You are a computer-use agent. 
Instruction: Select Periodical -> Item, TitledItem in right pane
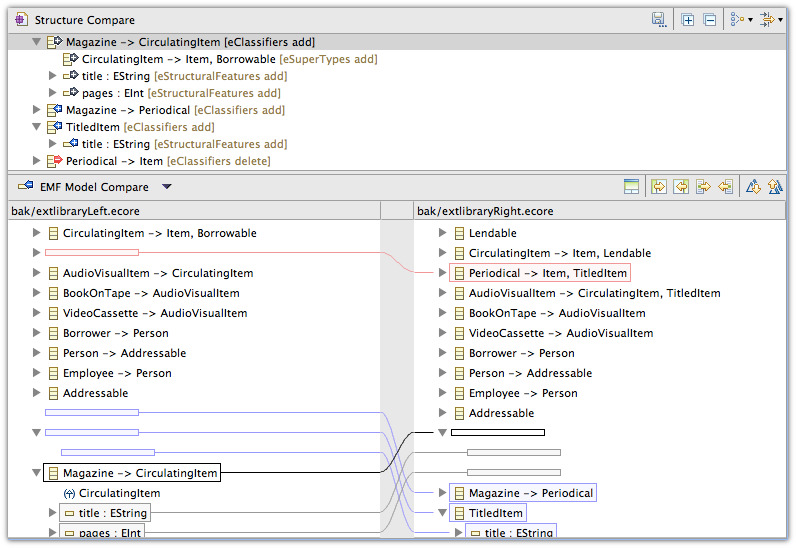[x=547, y=273]
